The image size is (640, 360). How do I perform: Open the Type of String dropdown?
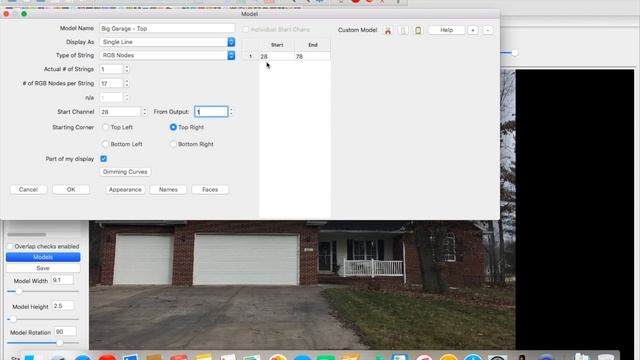pos(167,55)
